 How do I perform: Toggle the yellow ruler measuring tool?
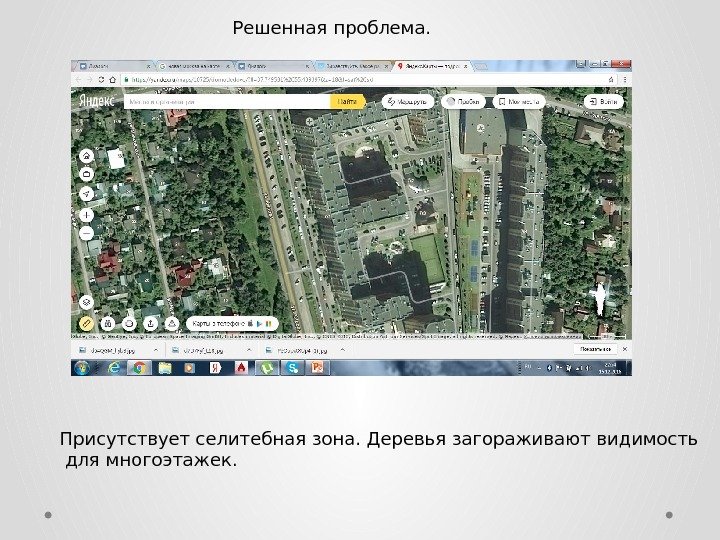[86, 323]
